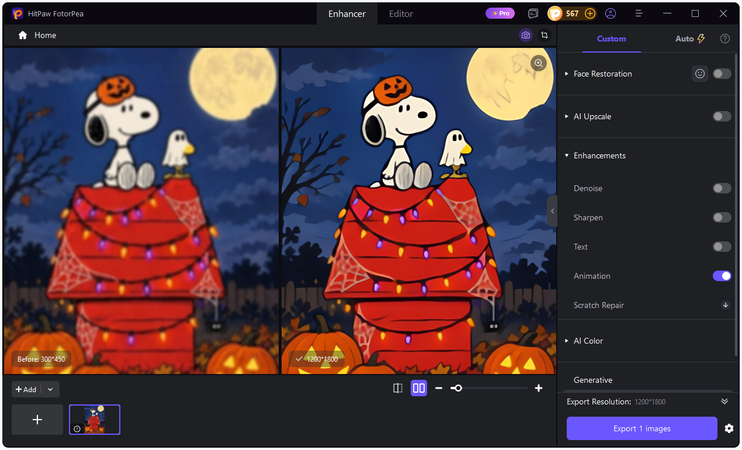Click the +Add button

(26, 389)
